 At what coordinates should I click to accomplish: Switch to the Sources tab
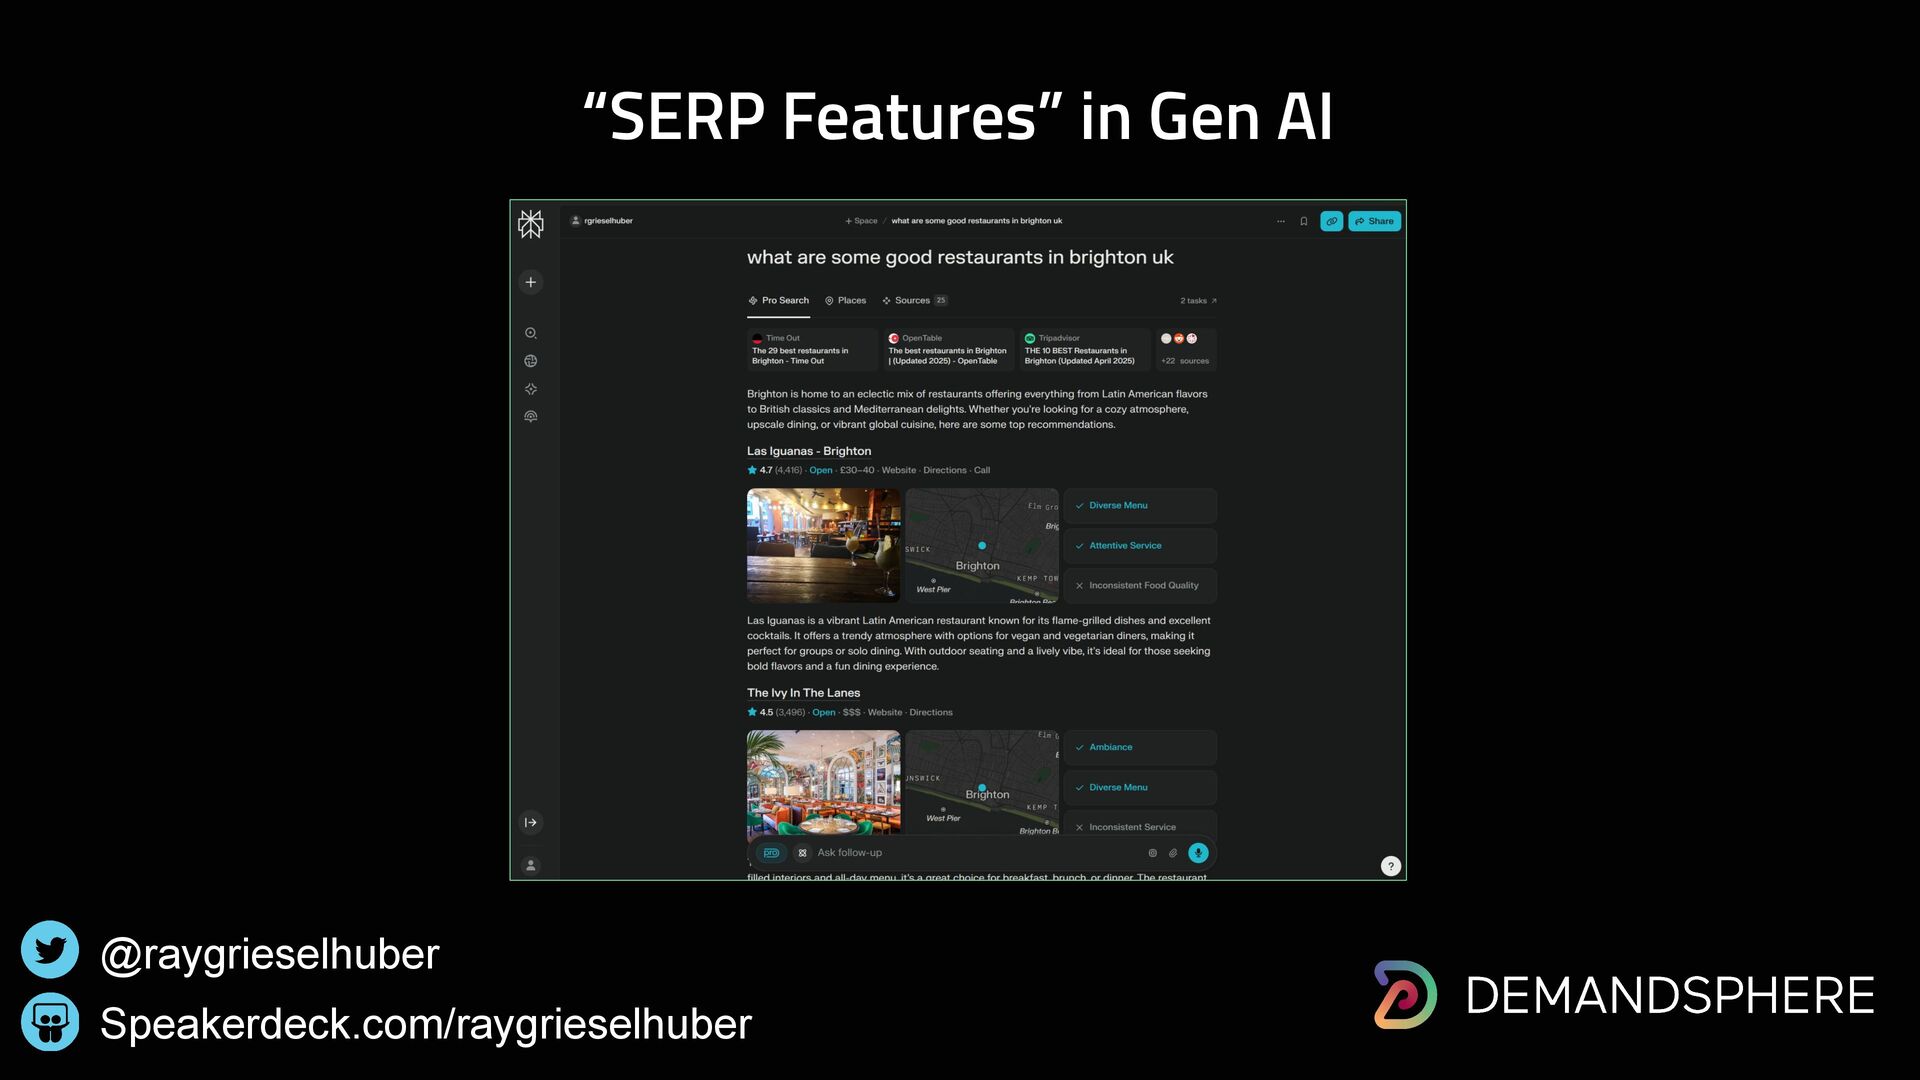pyautogui.click(x=913, y=301)
